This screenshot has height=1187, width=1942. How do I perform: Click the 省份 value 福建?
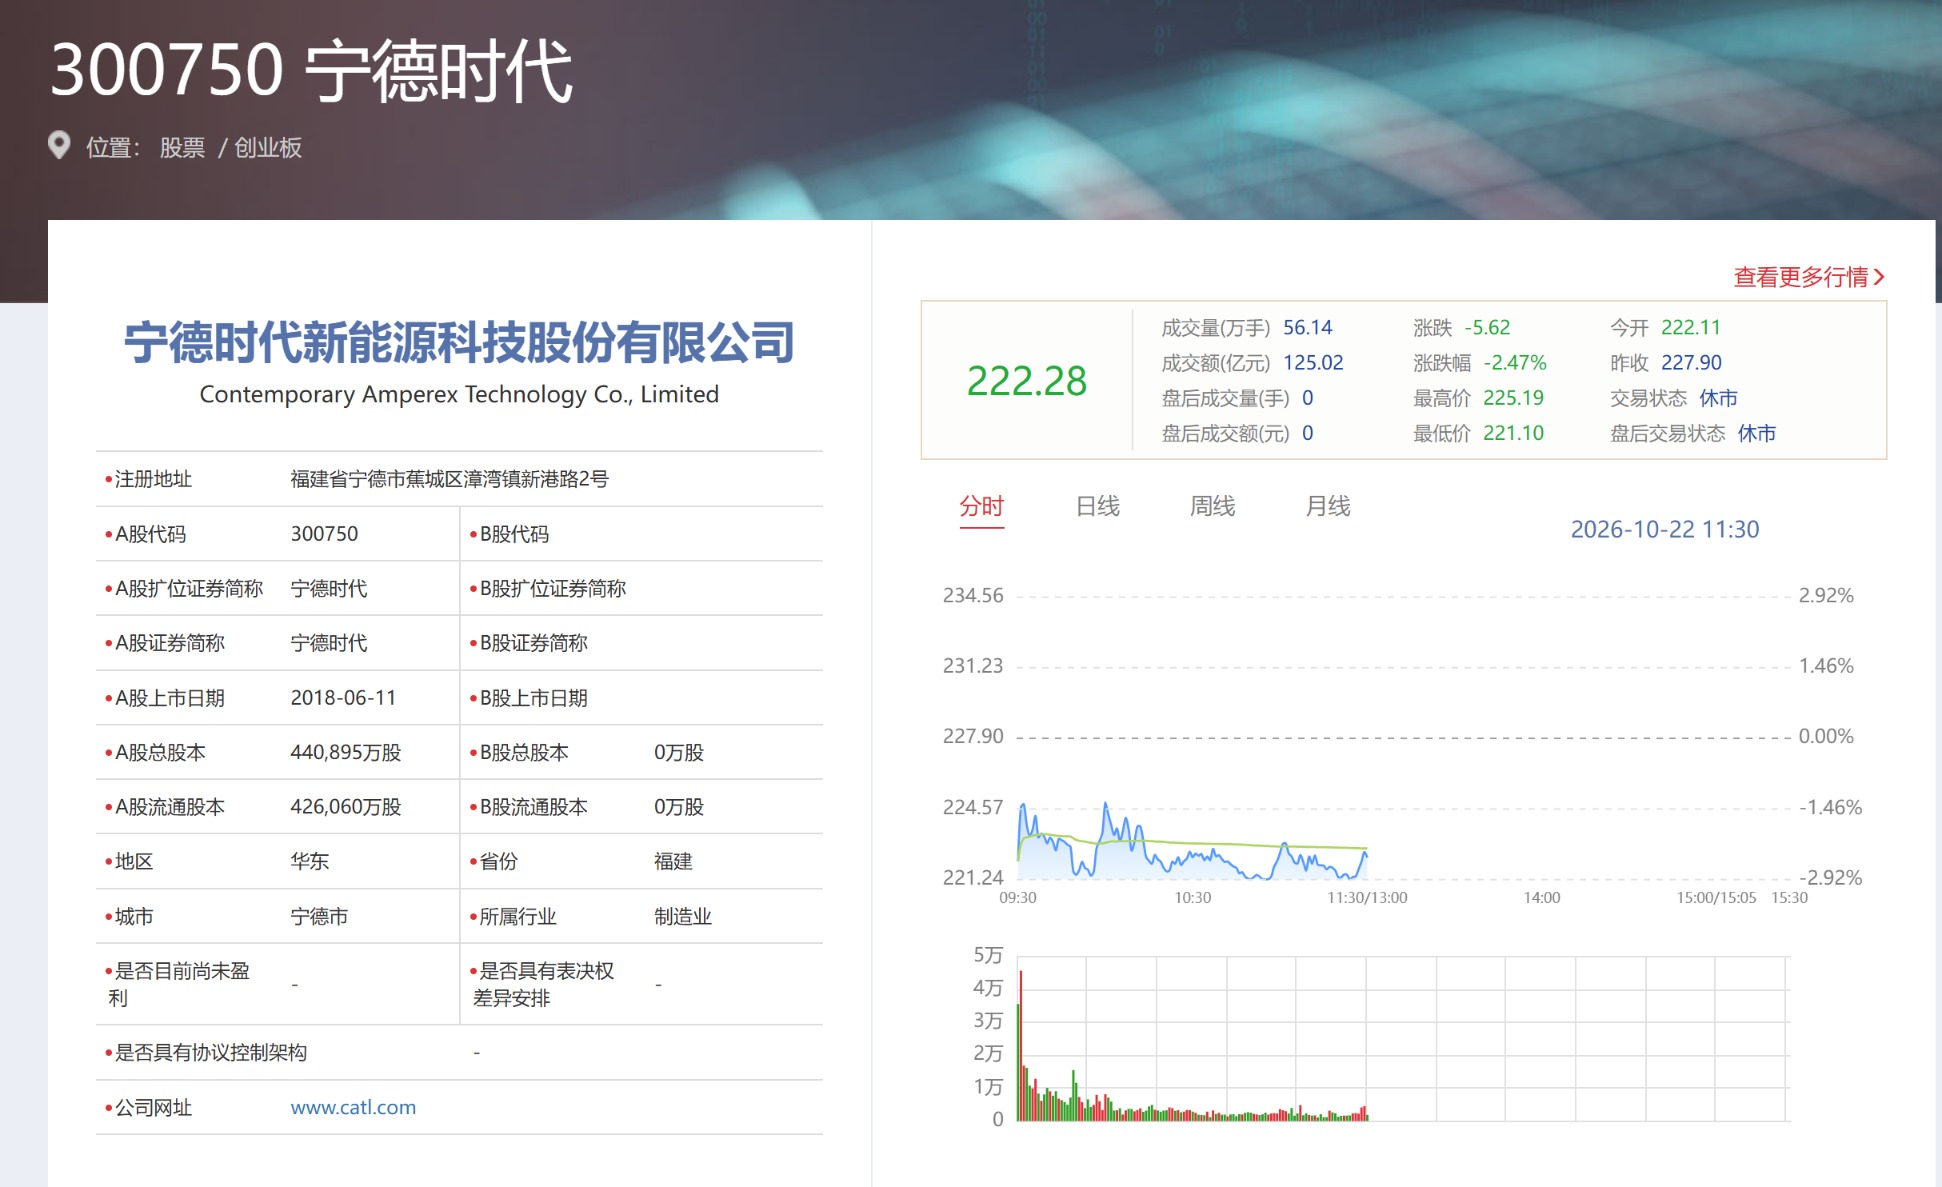[673, 861]
